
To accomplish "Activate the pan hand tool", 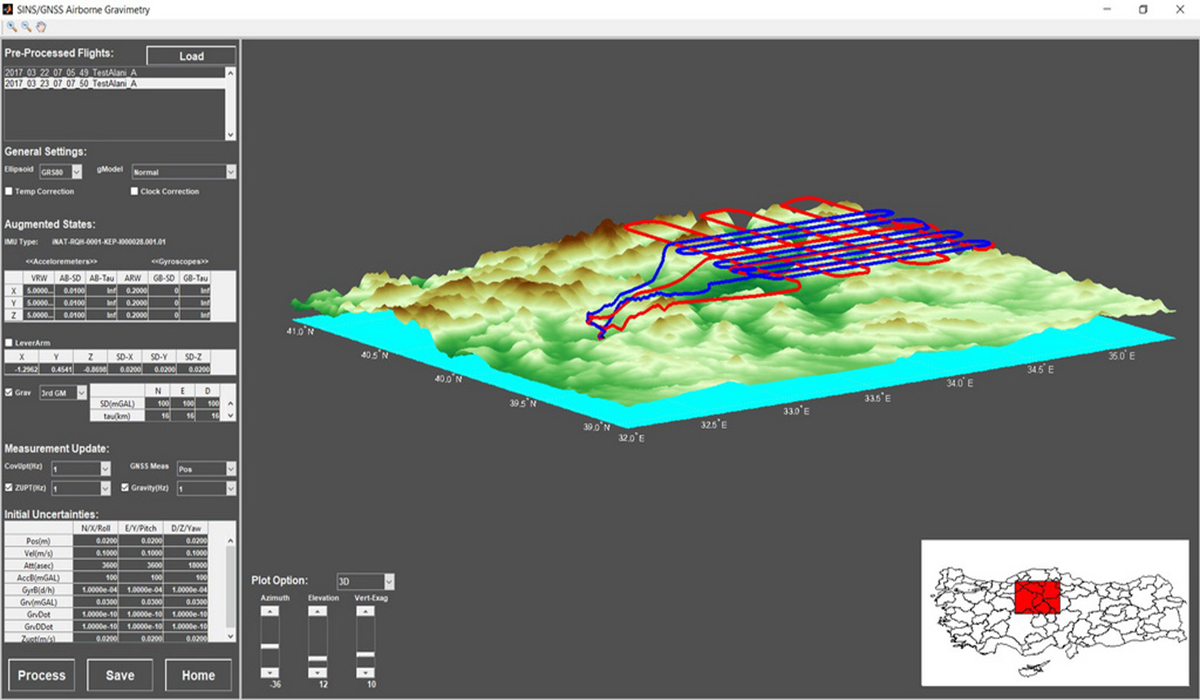I will coord(41,27).
